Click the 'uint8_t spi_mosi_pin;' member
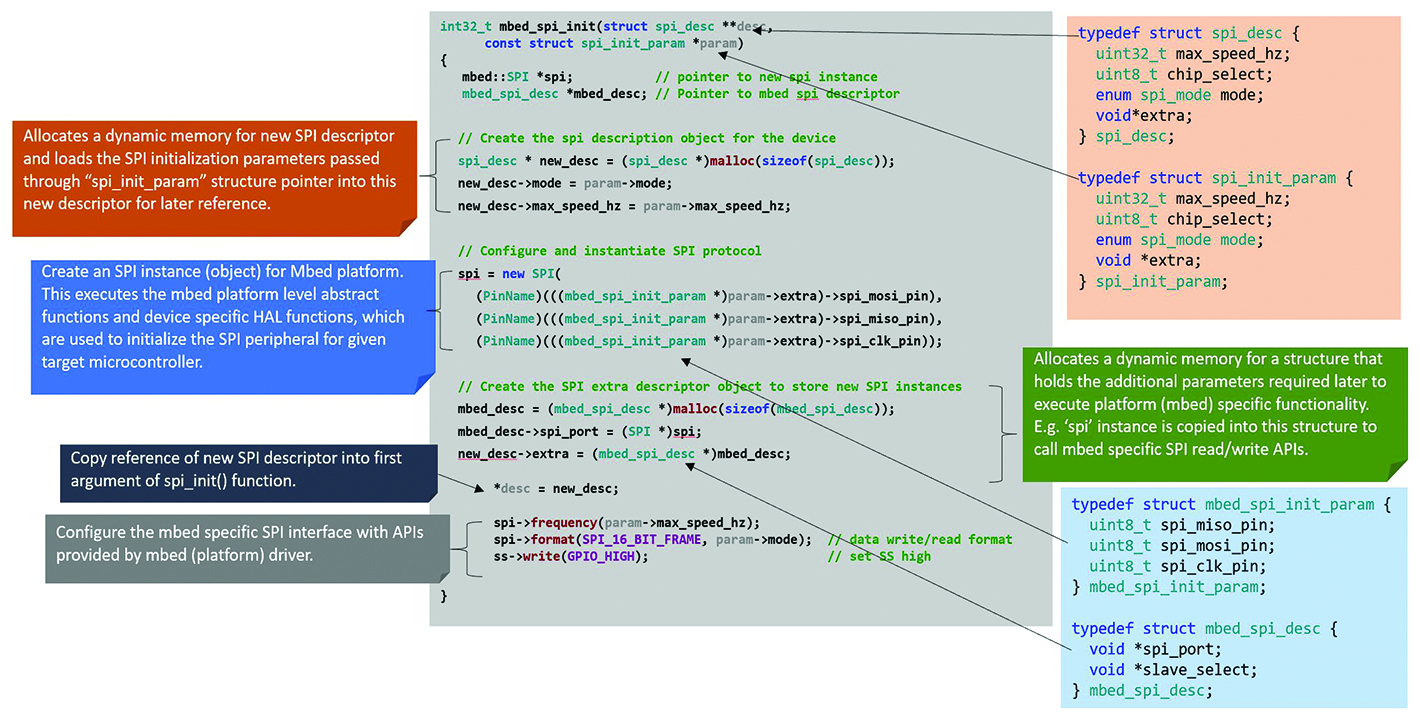 (x=1183, y=546)
